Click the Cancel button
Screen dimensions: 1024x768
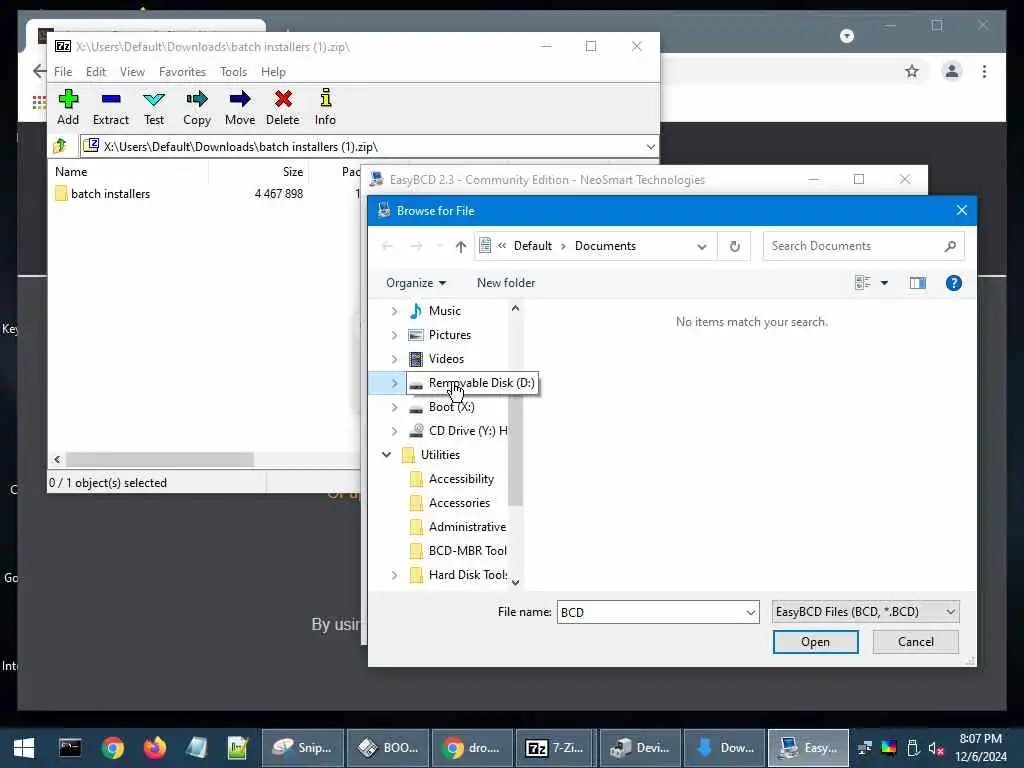(916, 642)
